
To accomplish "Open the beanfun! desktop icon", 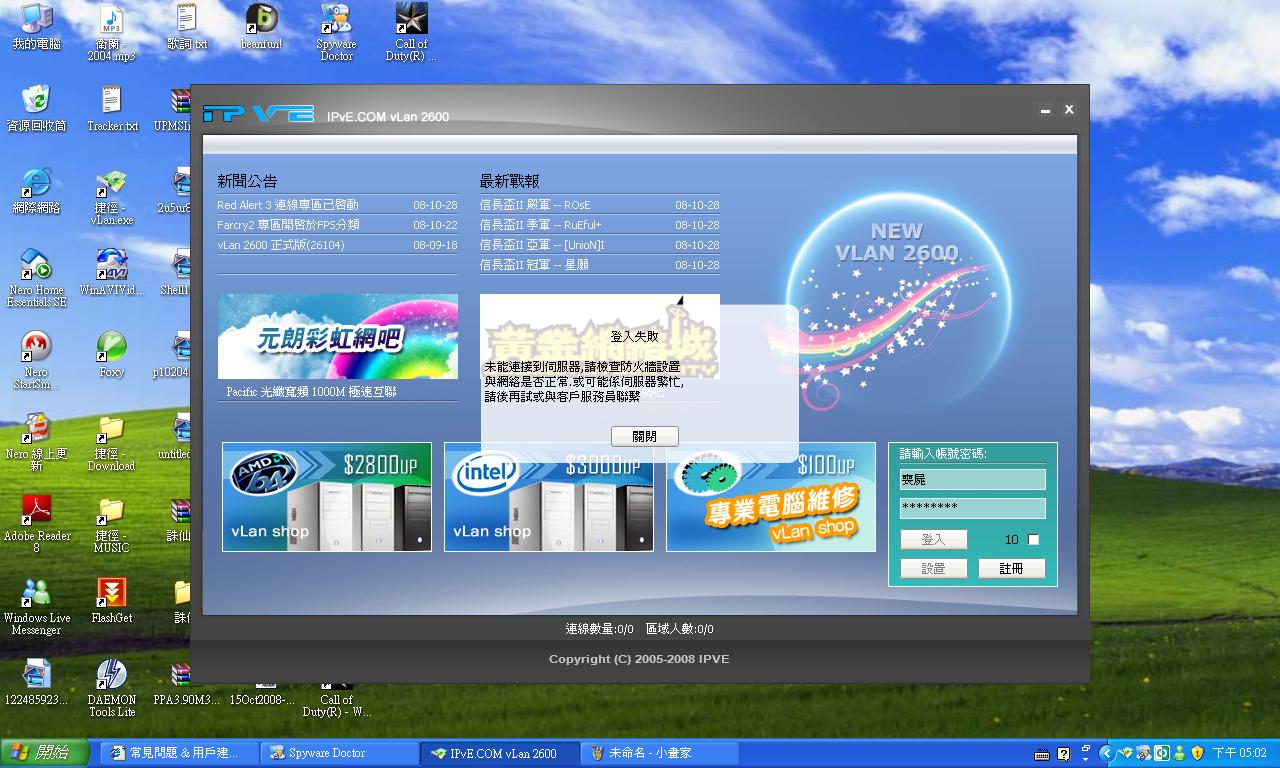I will [260, 20].
